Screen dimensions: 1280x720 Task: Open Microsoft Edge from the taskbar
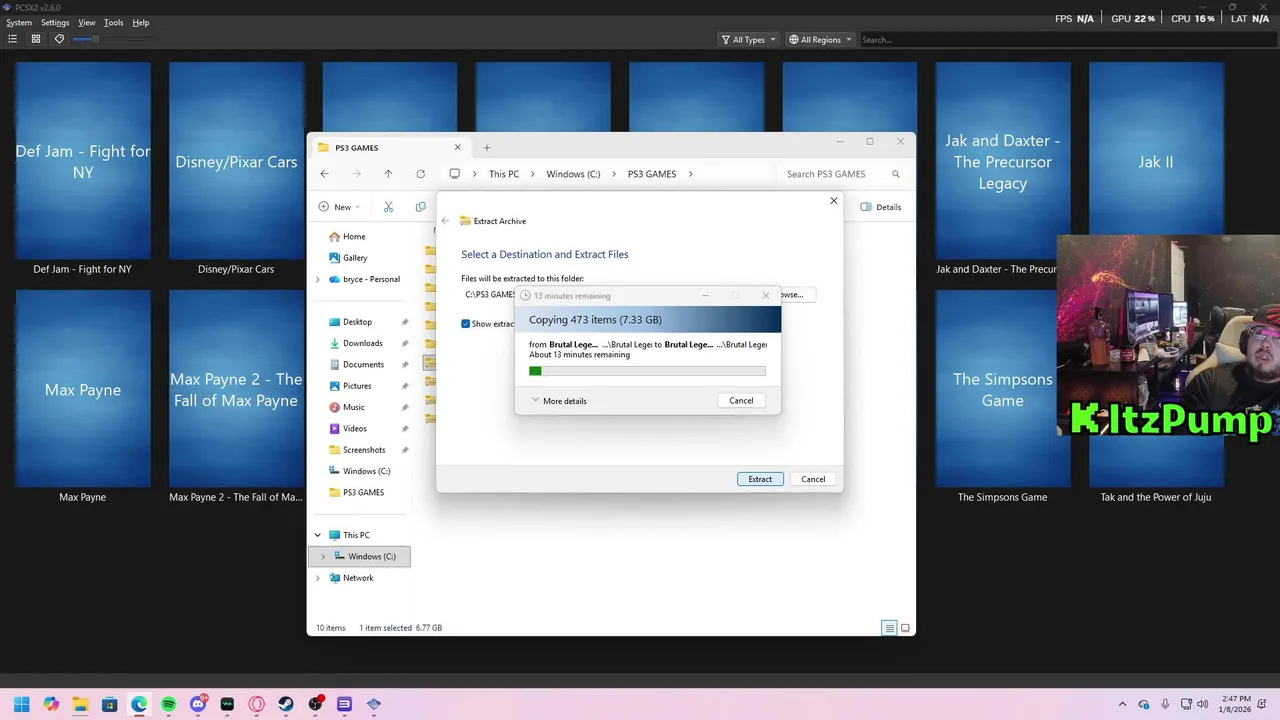point(139,704)
